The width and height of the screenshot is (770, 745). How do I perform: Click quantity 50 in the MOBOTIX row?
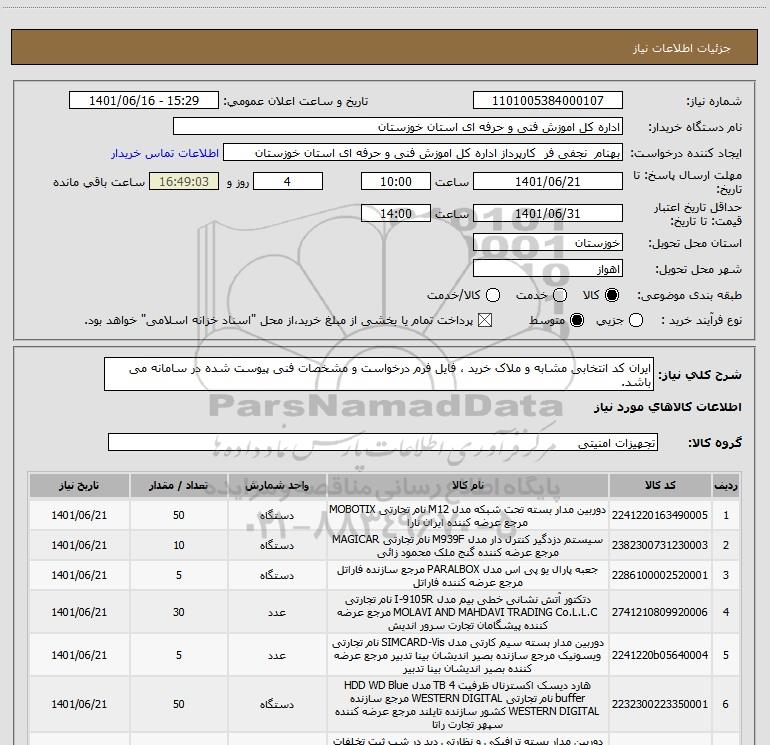pos(179,515)
